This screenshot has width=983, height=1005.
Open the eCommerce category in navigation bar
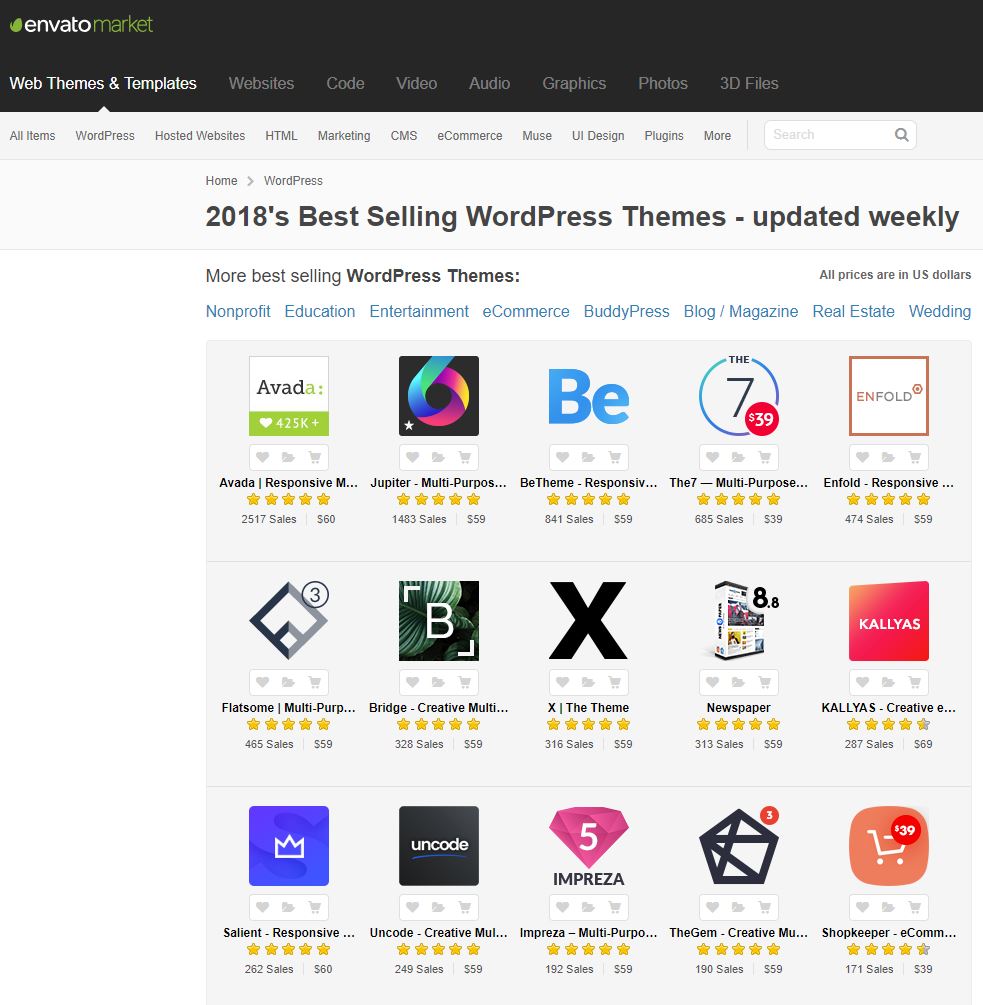[469, 136]
